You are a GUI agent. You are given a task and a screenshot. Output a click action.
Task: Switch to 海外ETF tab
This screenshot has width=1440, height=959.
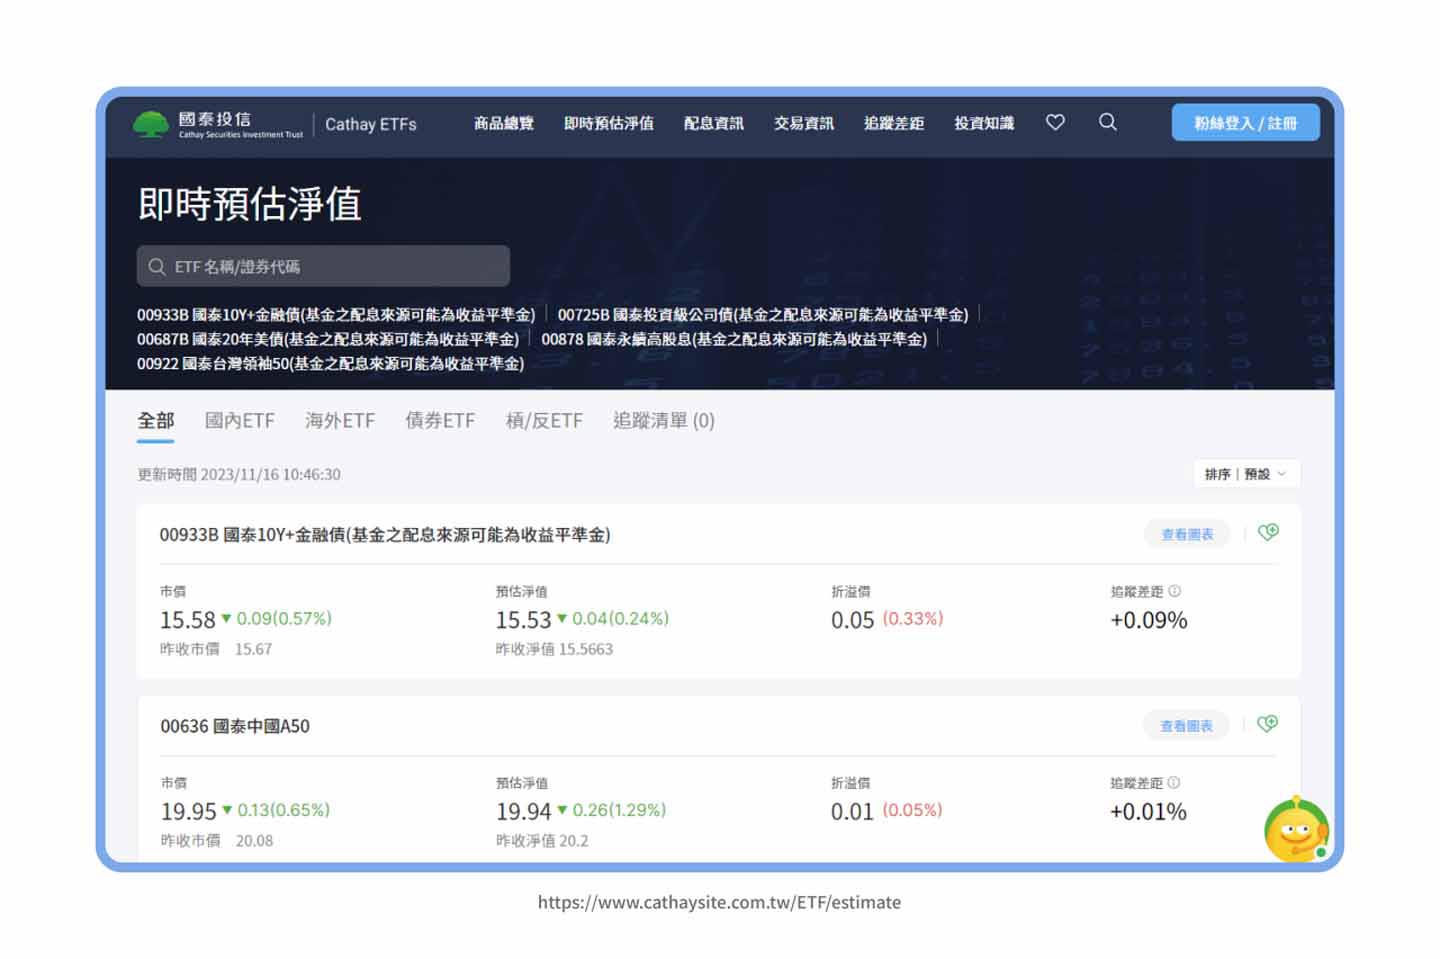pyautogui.click(x=340, y=421)
